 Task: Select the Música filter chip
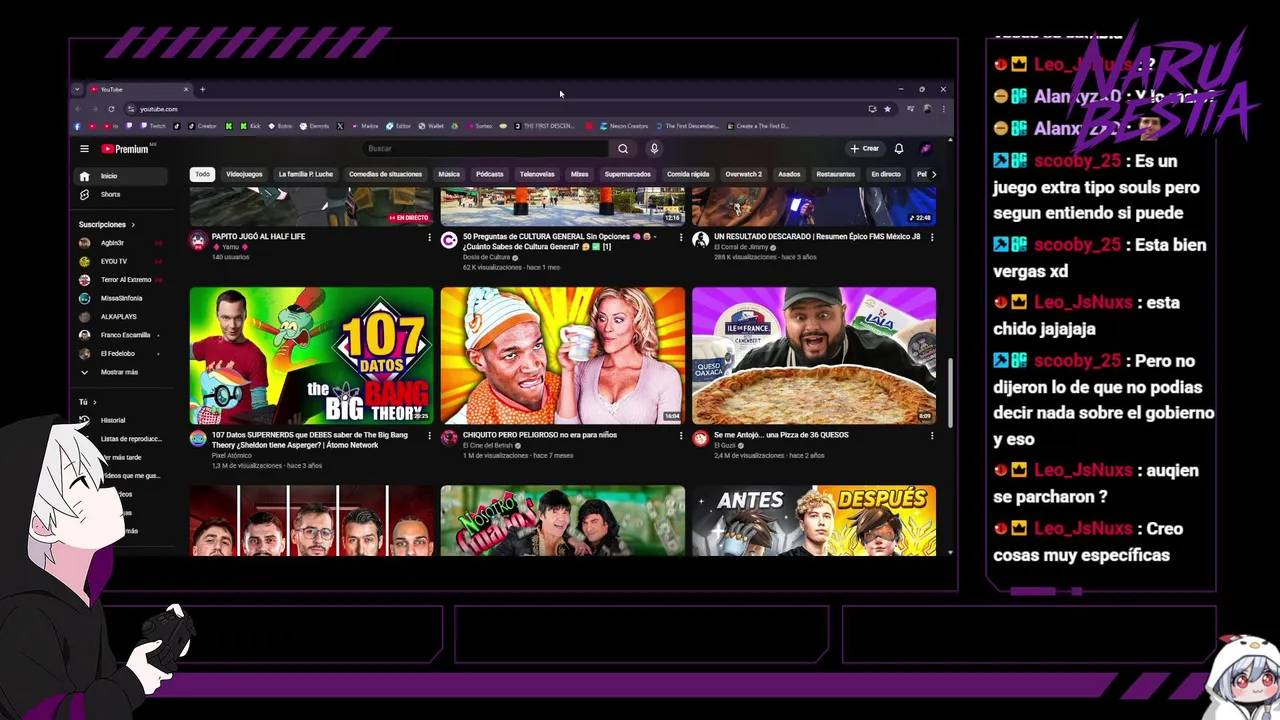[449, 174]
